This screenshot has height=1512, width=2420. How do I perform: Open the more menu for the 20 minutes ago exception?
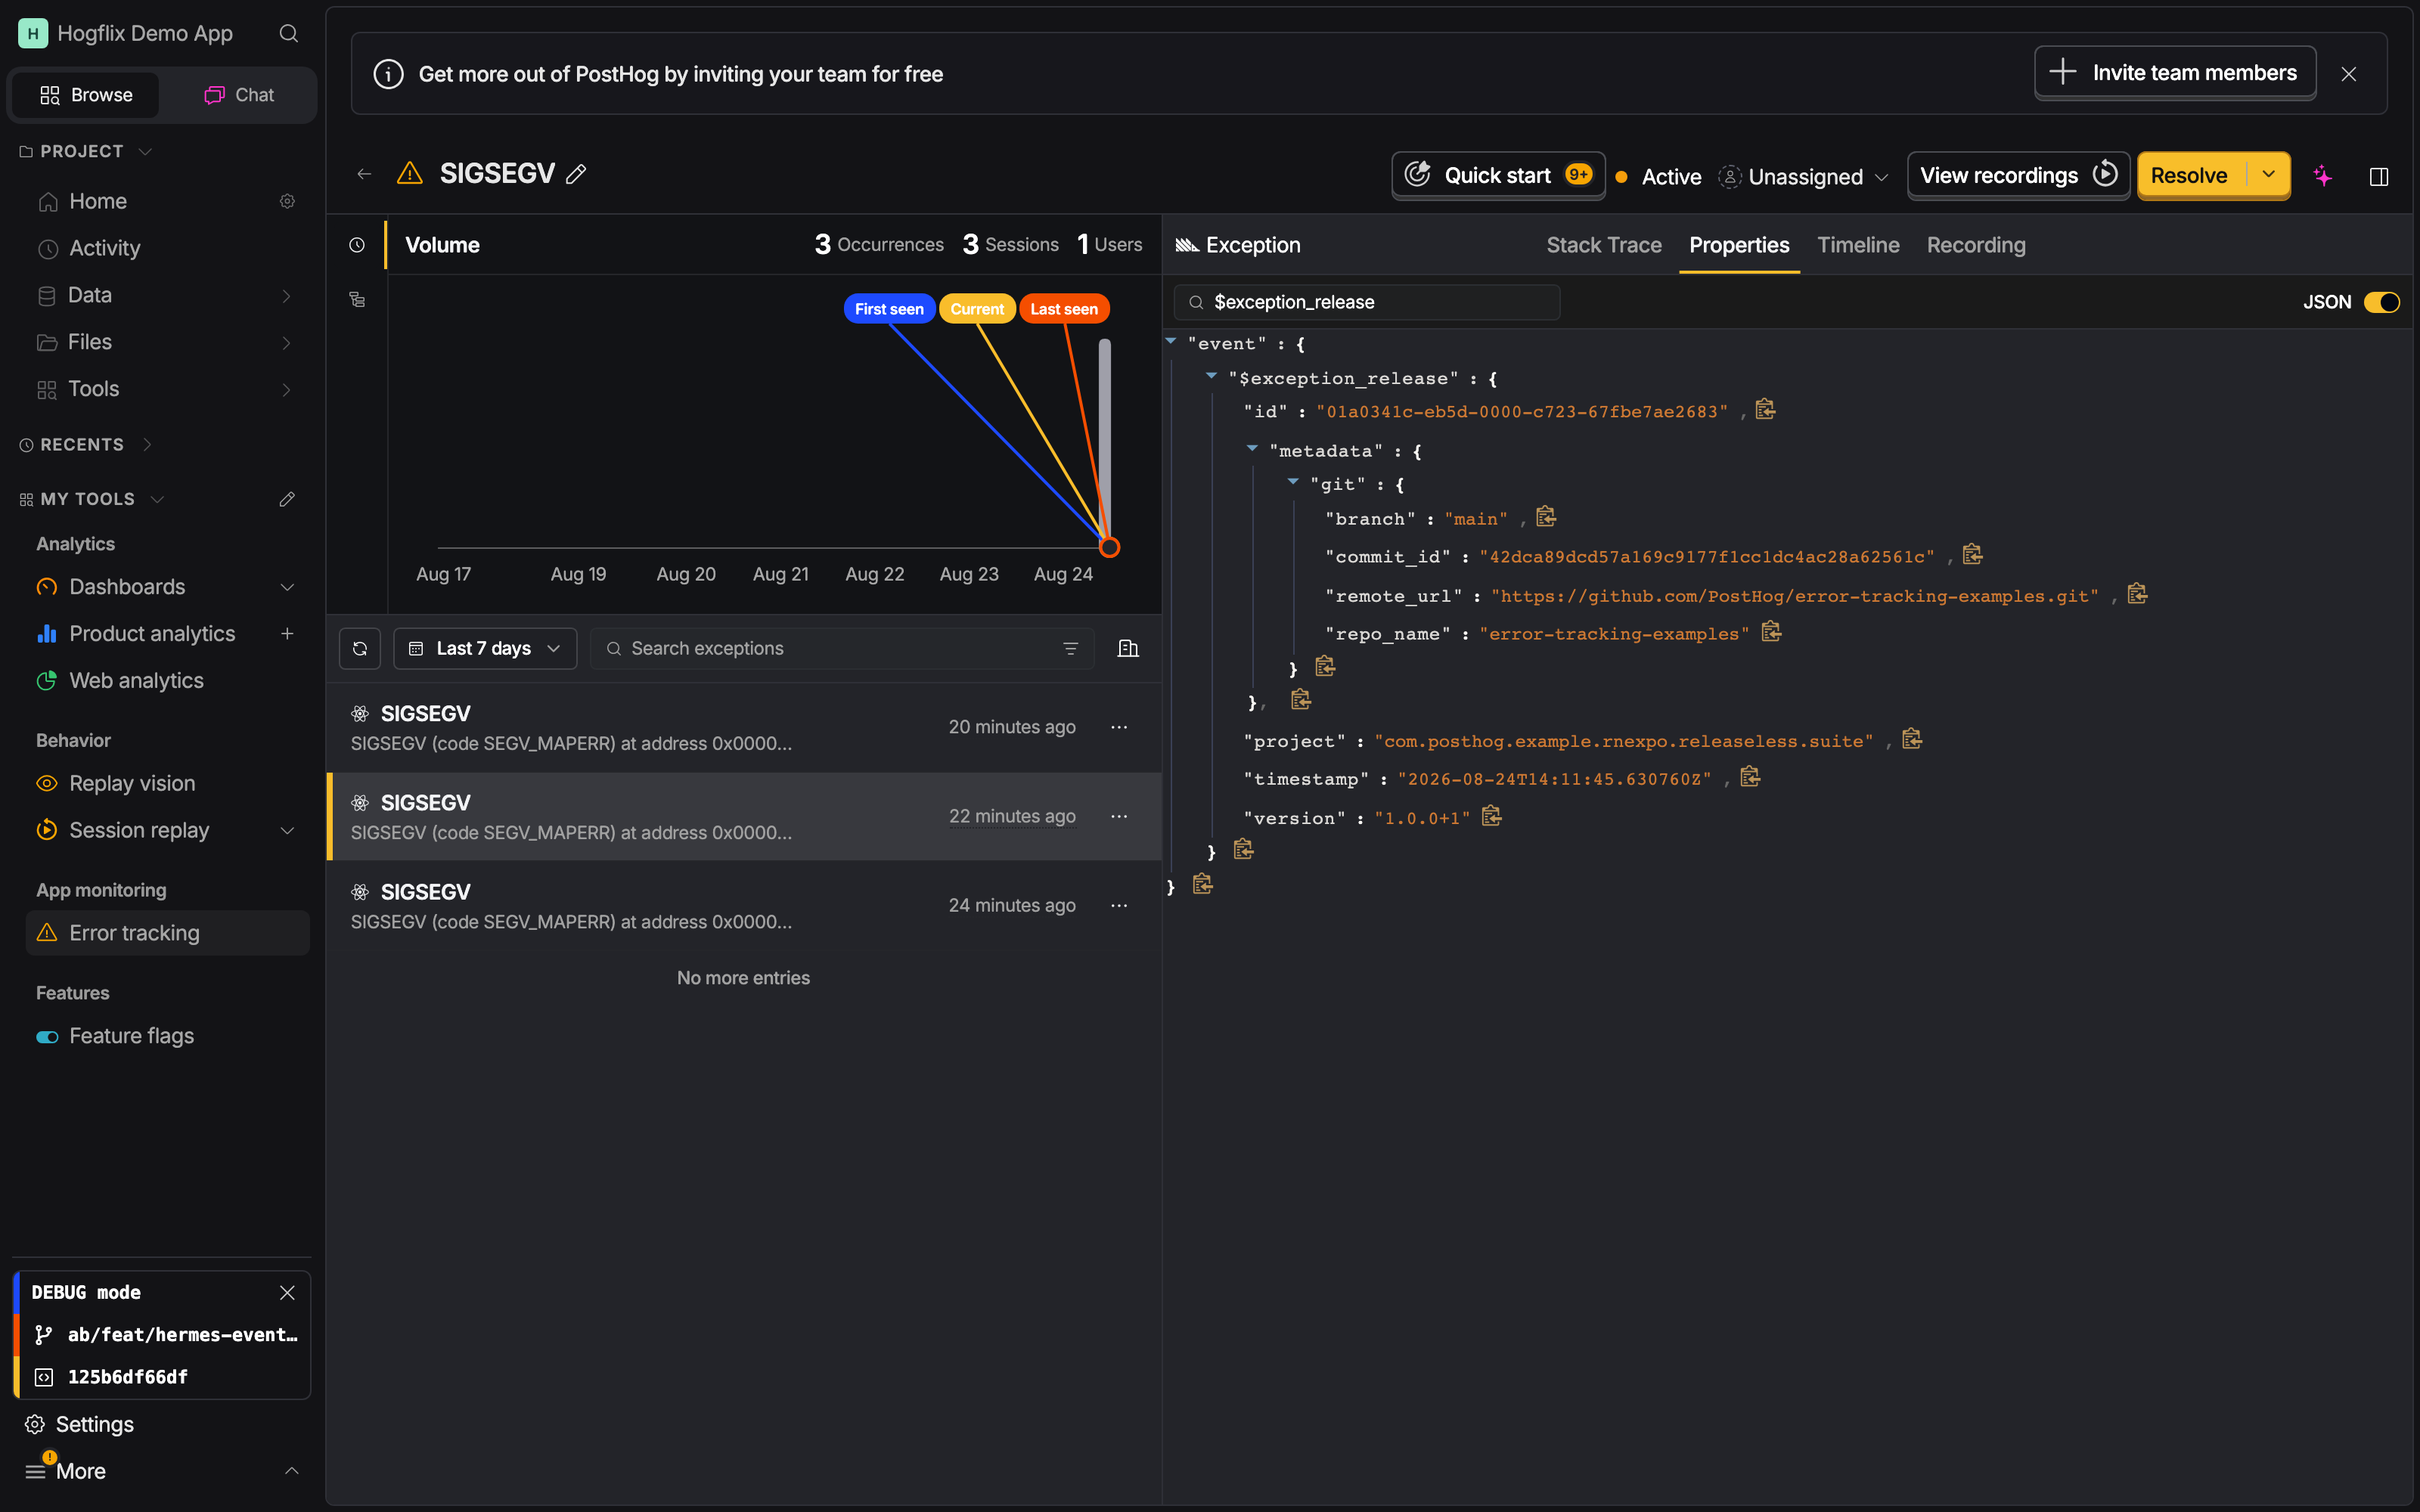click(x=1119, y=727)
